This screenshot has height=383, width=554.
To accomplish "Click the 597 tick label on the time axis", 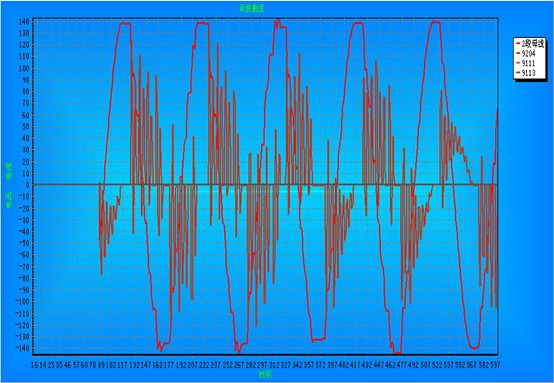I will [494, 365].
